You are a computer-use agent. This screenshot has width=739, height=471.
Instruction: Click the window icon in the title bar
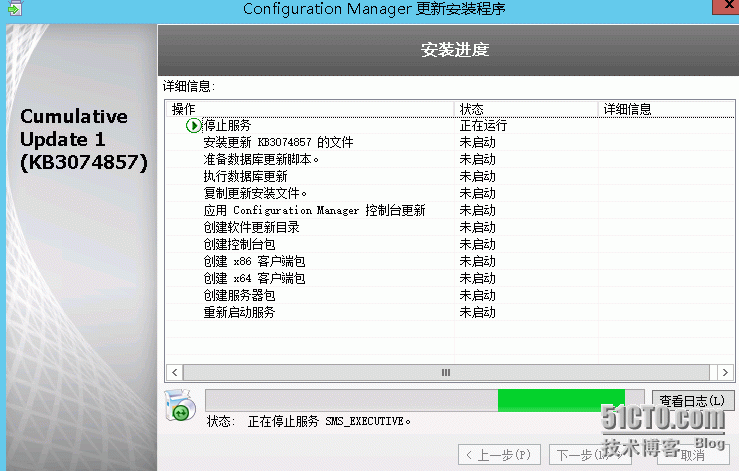[13, 9]
